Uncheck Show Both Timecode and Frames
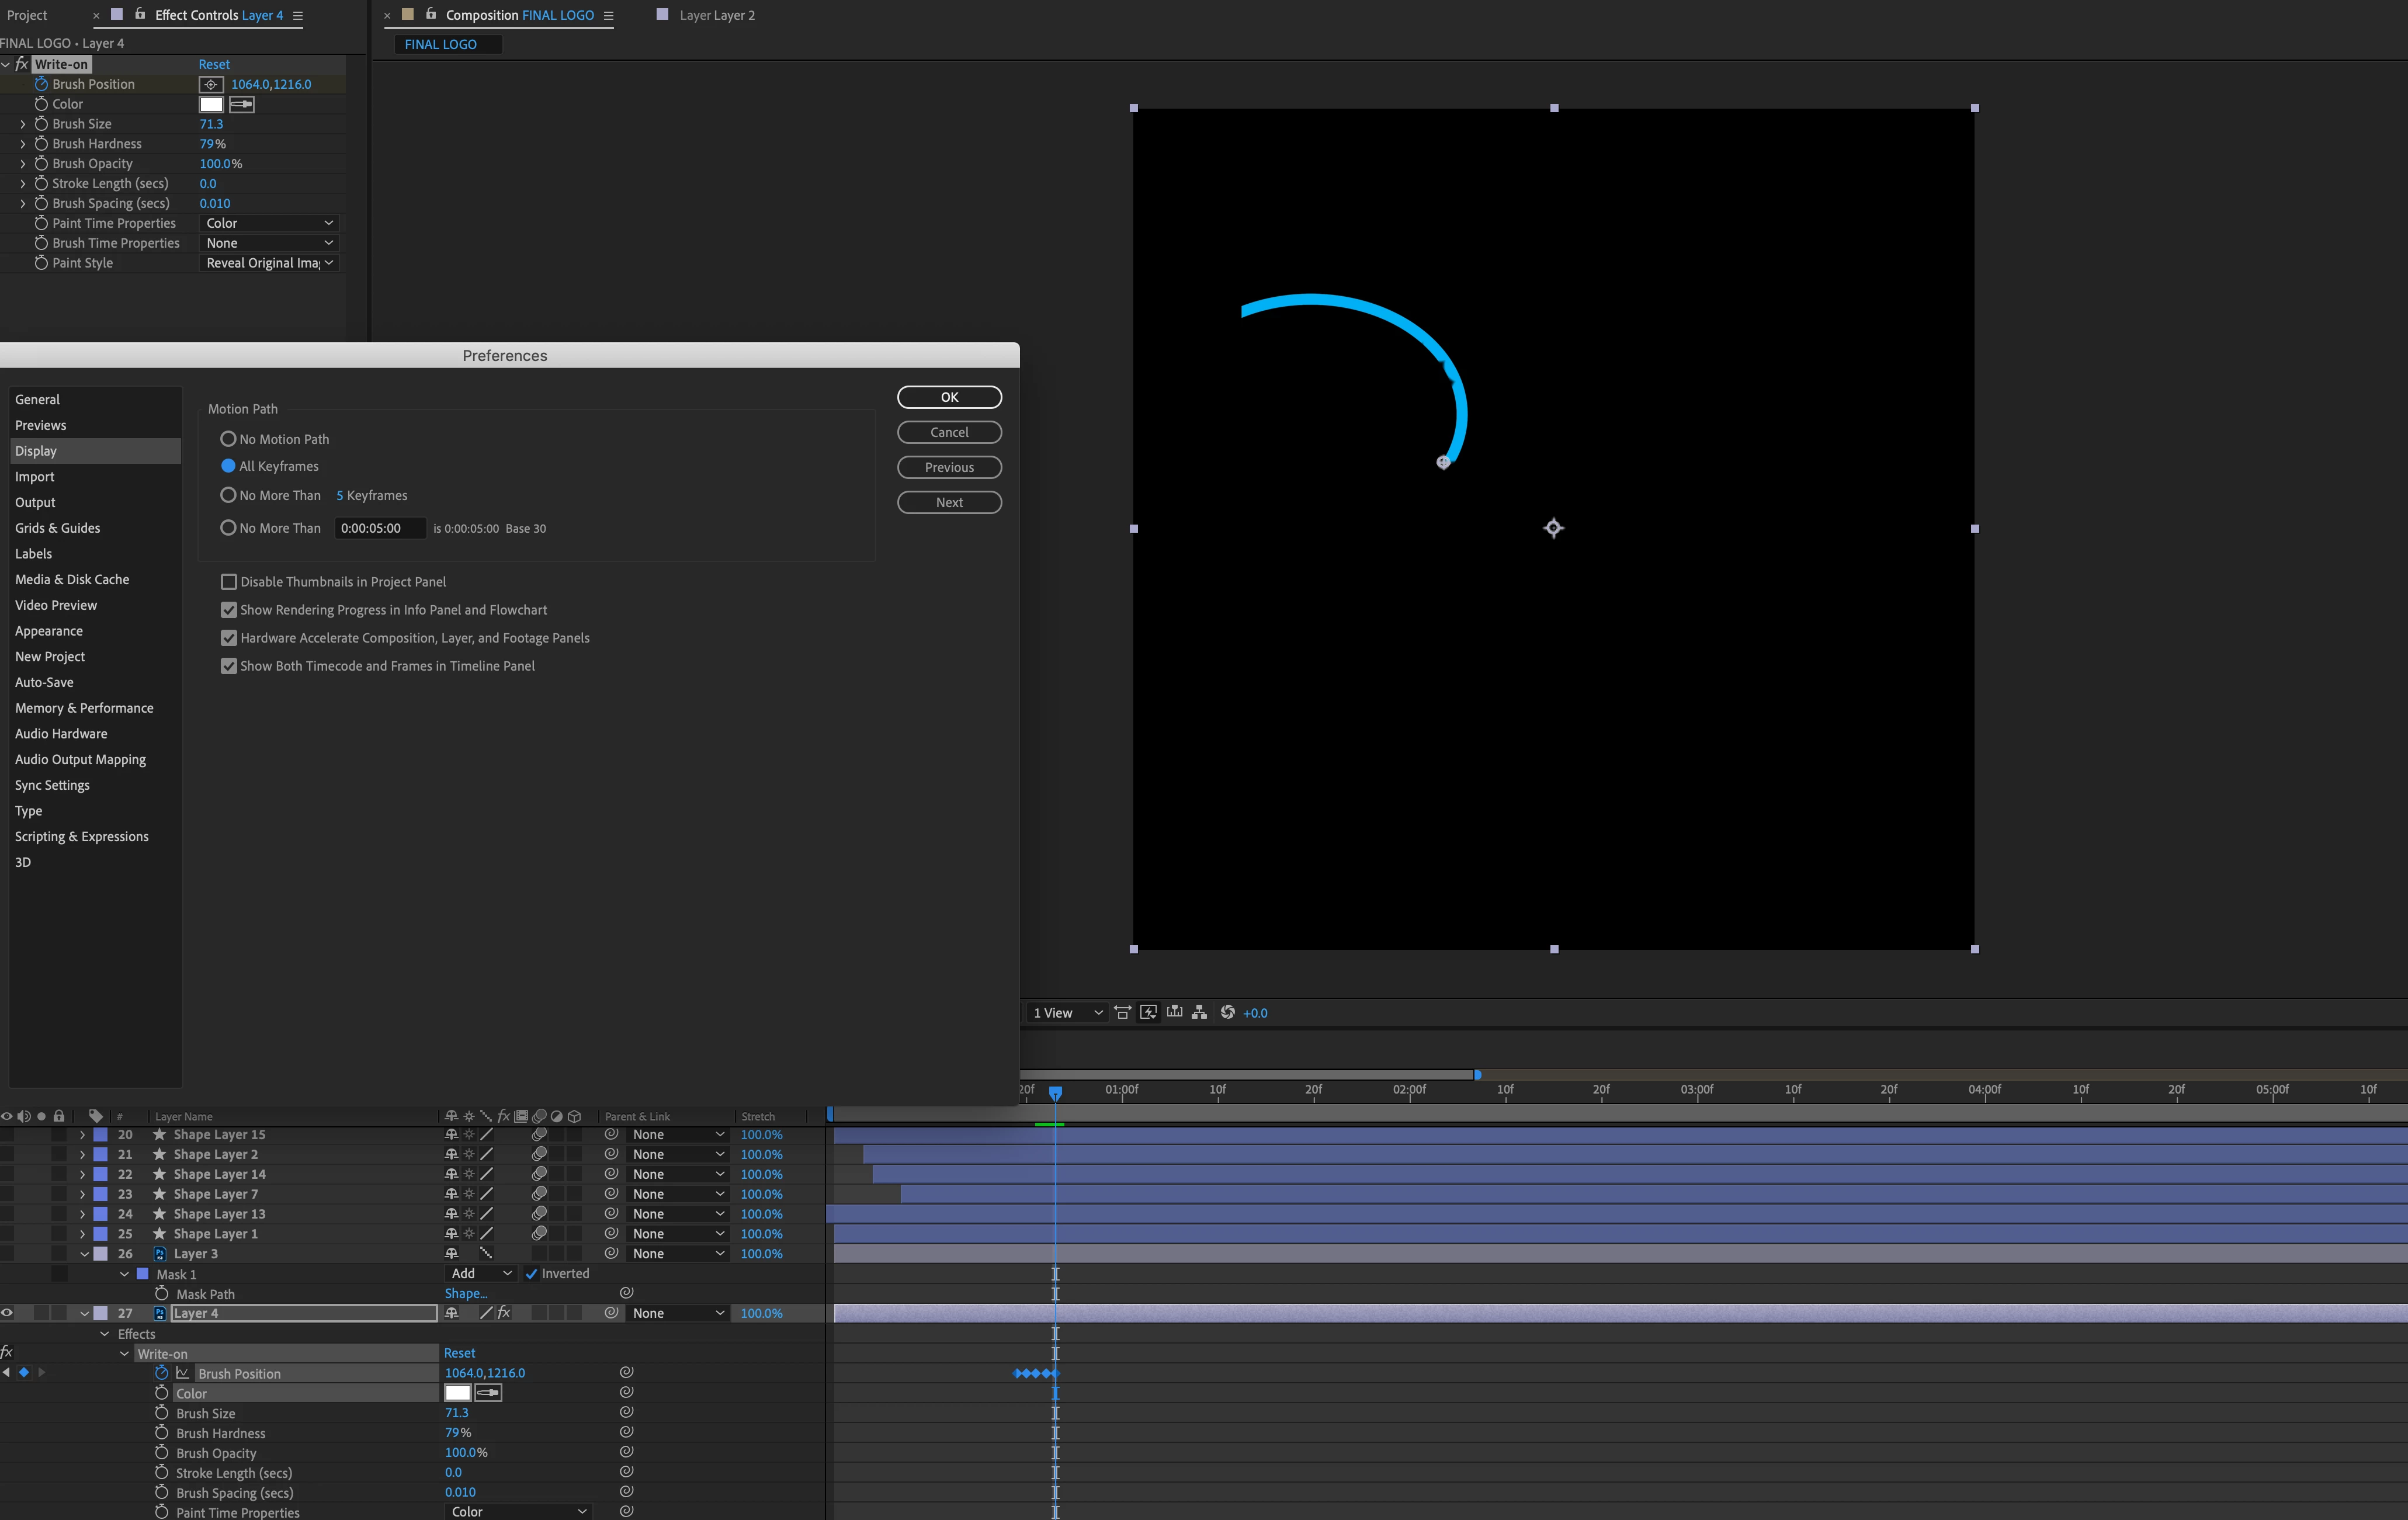This screenshot has height=1520, width=2408. click(x=229, y=666)
